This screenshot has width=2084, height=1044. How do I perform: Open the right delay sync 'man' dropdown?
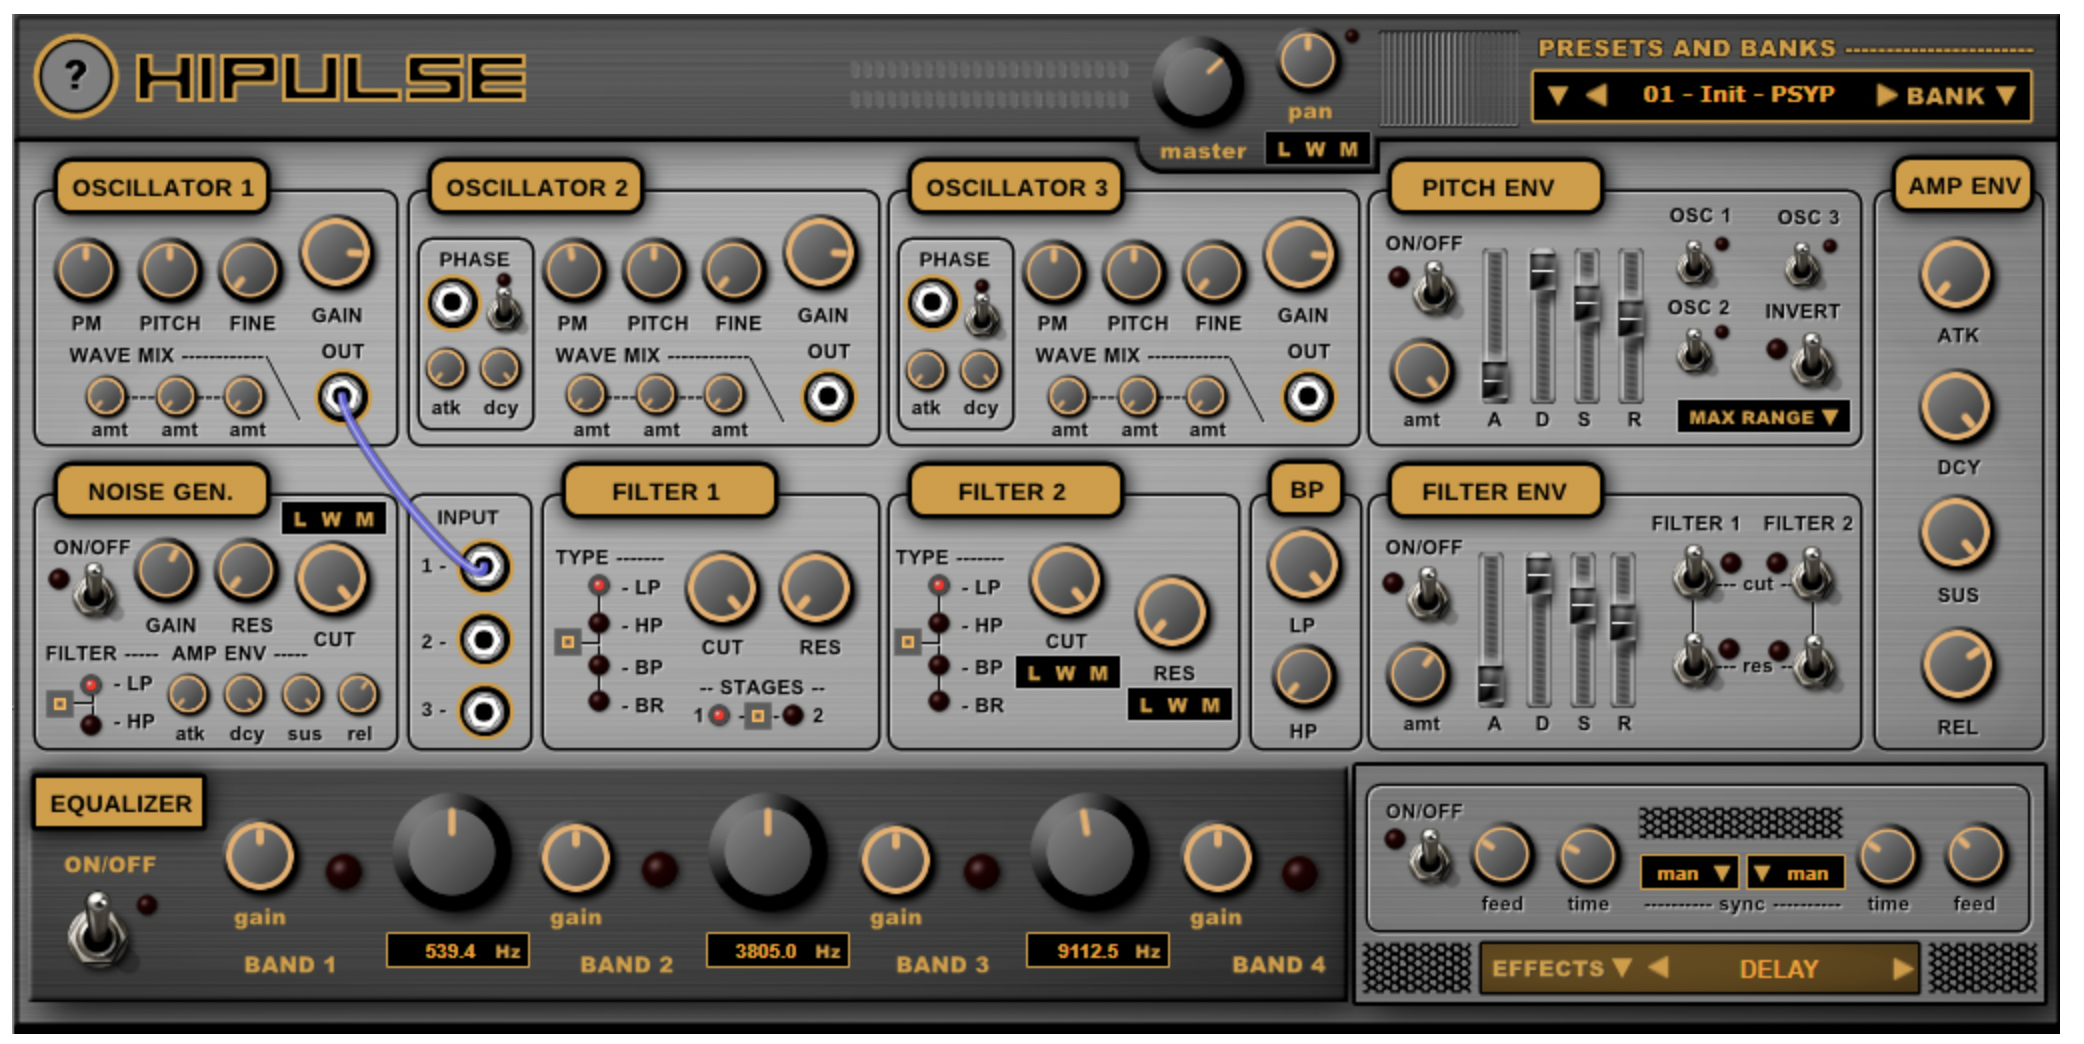[x=1796, y=873]
